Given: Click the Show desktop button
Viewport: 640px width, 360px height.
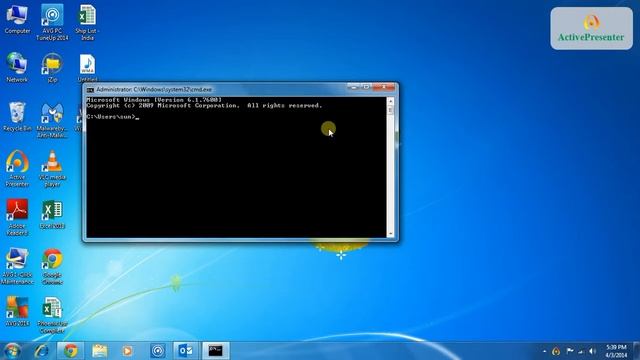Looking at the screenshot, I should click(637, 351).
